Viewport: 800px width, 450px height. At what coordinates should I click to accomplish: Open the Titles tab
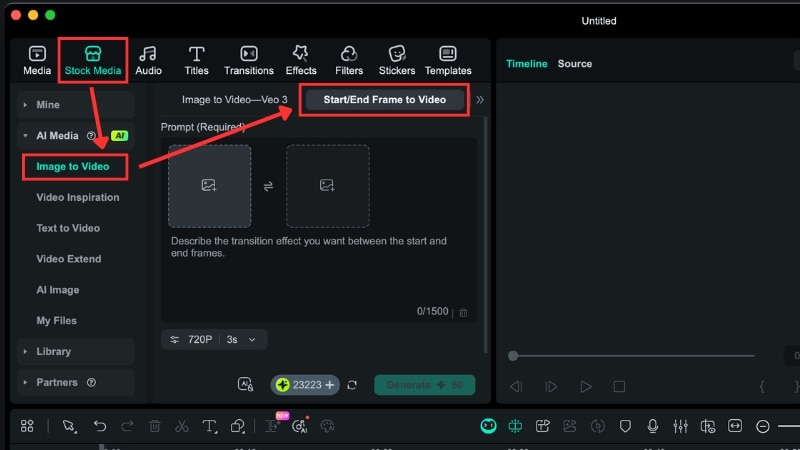click(196, 60)
